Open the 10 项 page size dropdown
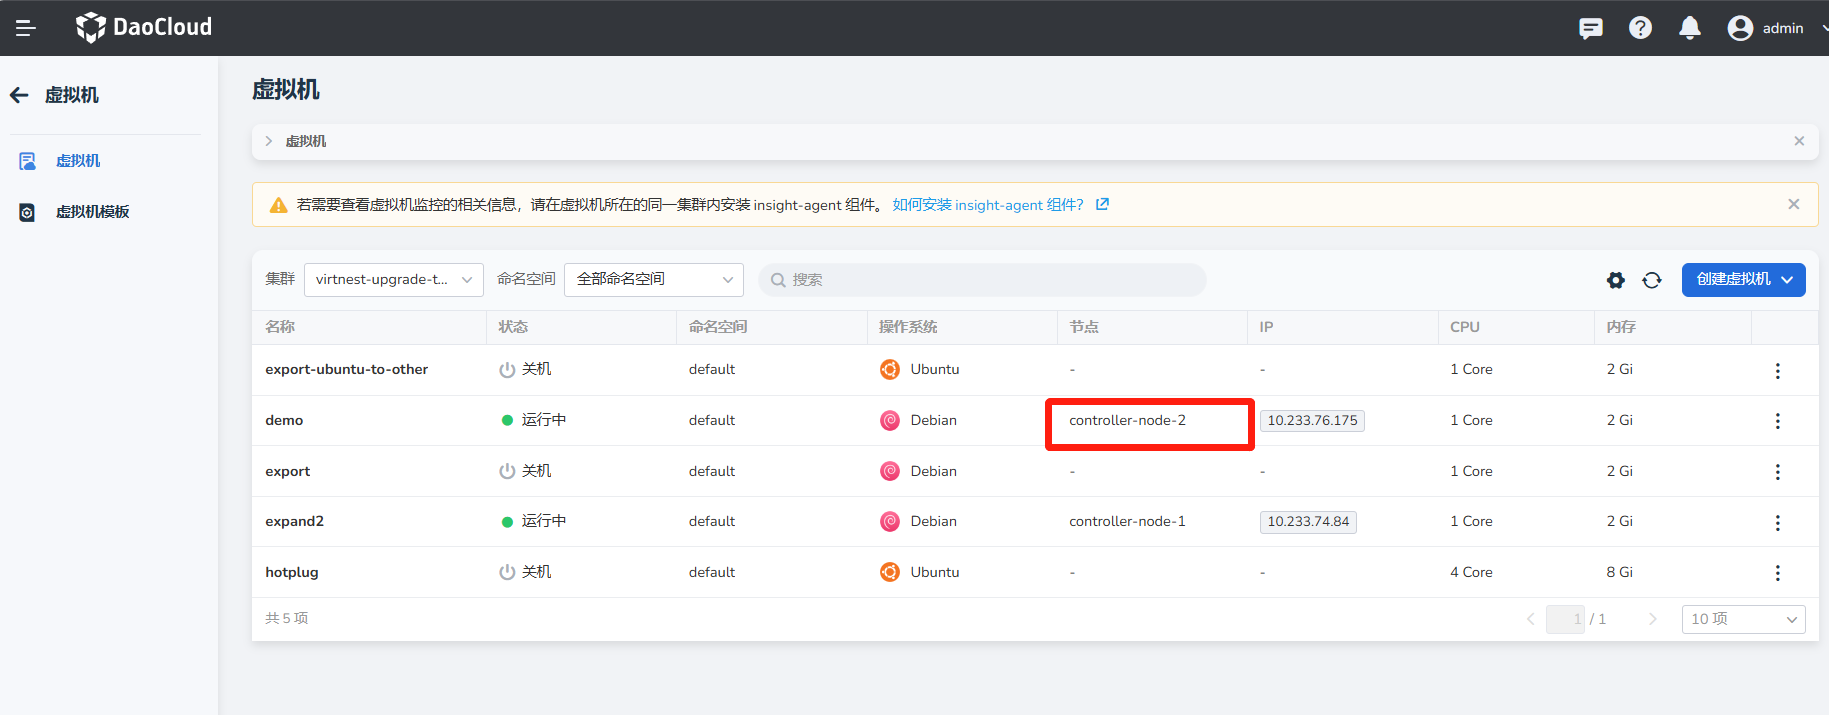Viewport: 1829px width, 715px height. 1743,619
